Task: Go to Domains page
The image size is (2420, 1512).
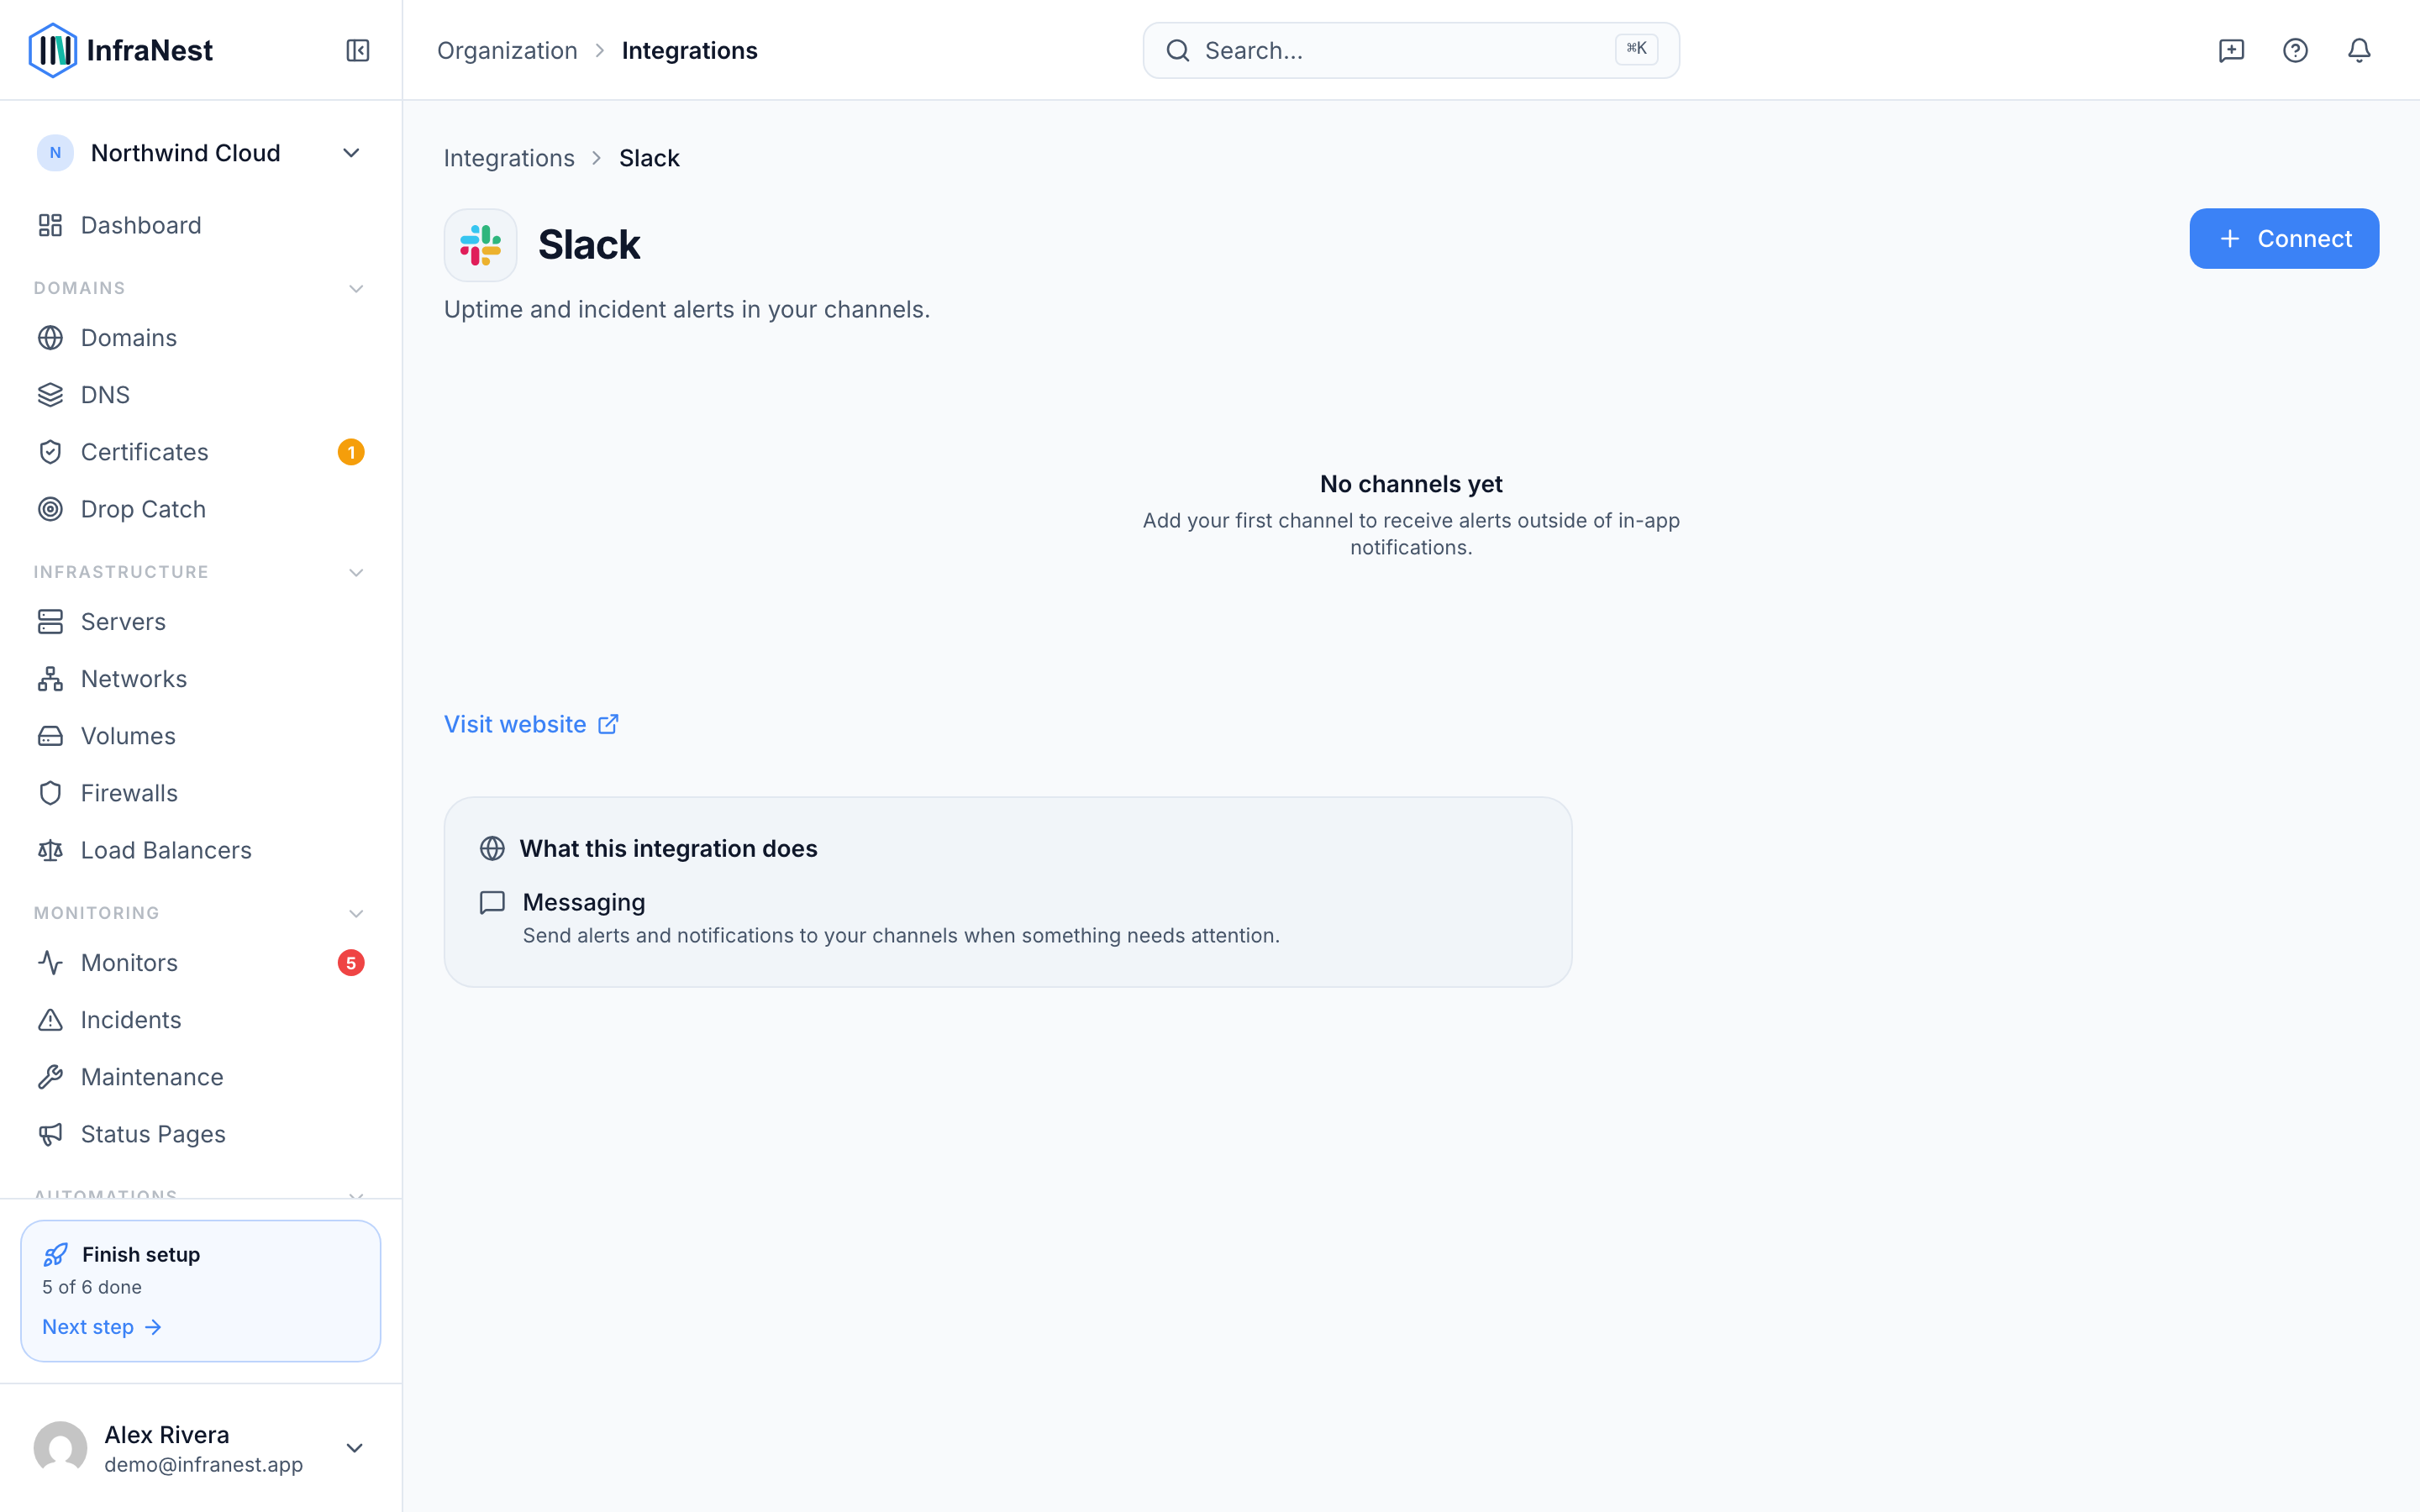Action: pos(201,338)
